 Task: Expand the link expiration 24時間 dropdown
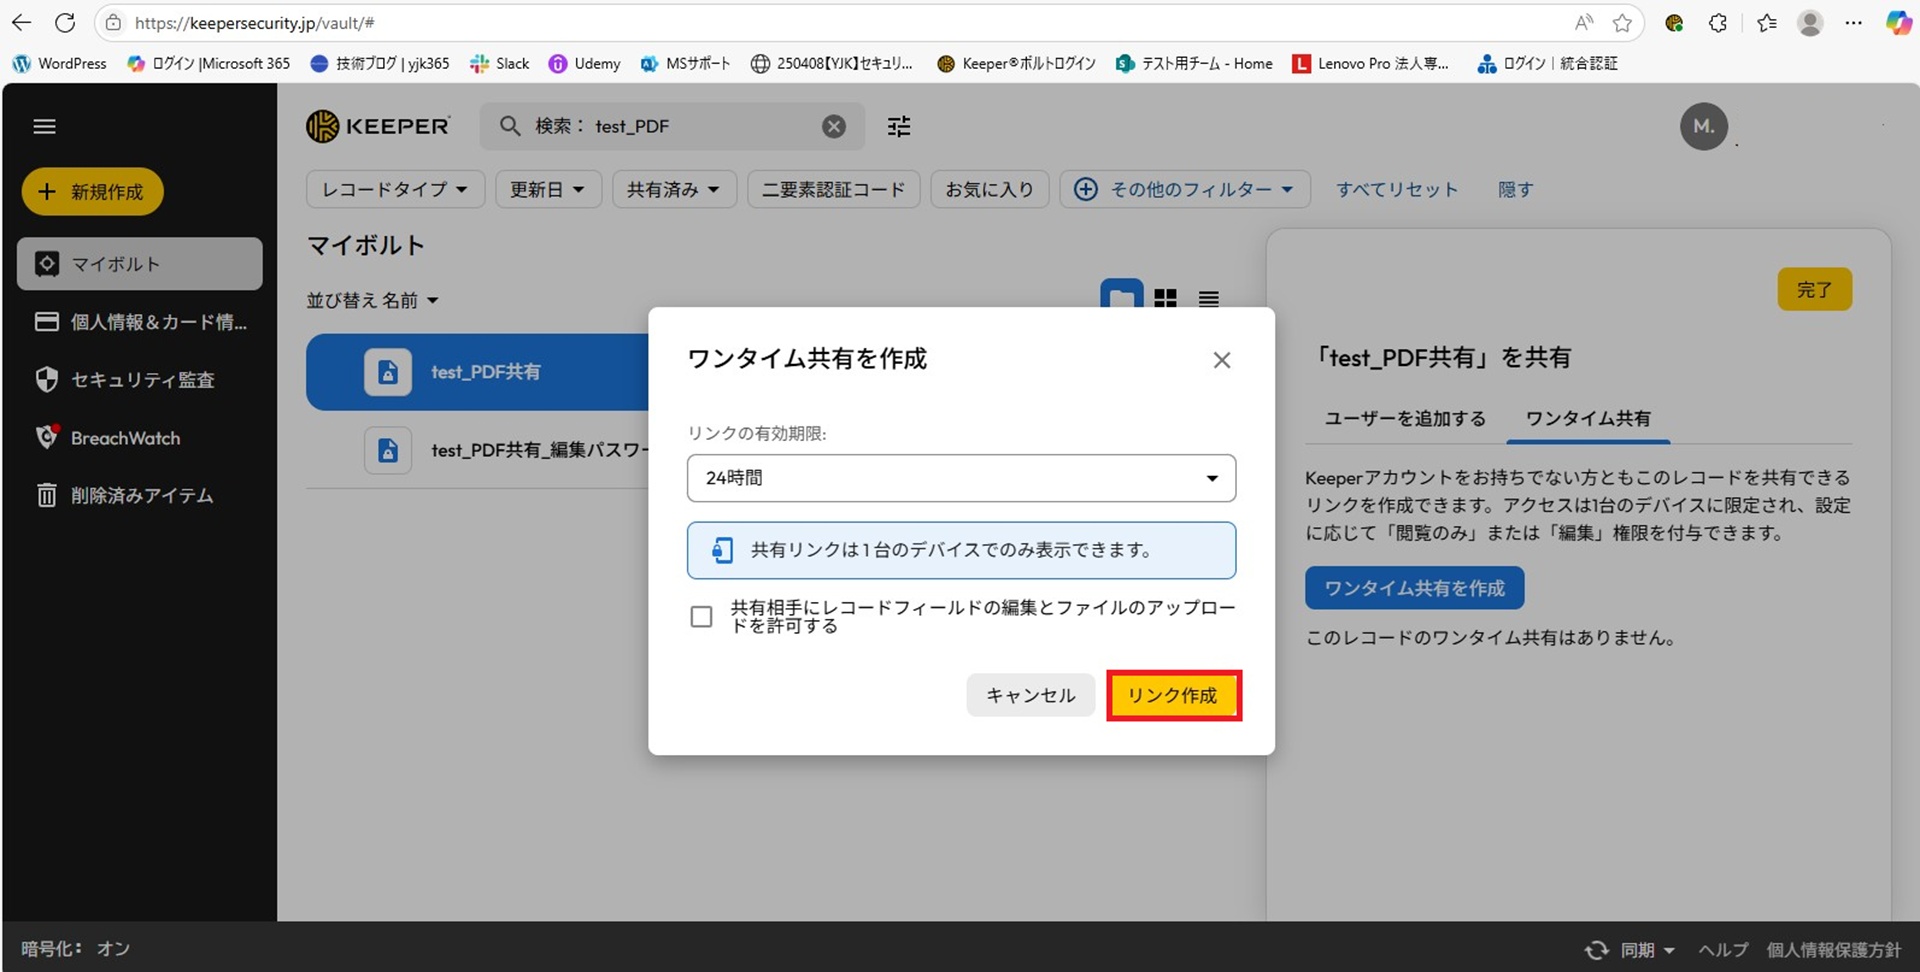(x=960, y=478)
